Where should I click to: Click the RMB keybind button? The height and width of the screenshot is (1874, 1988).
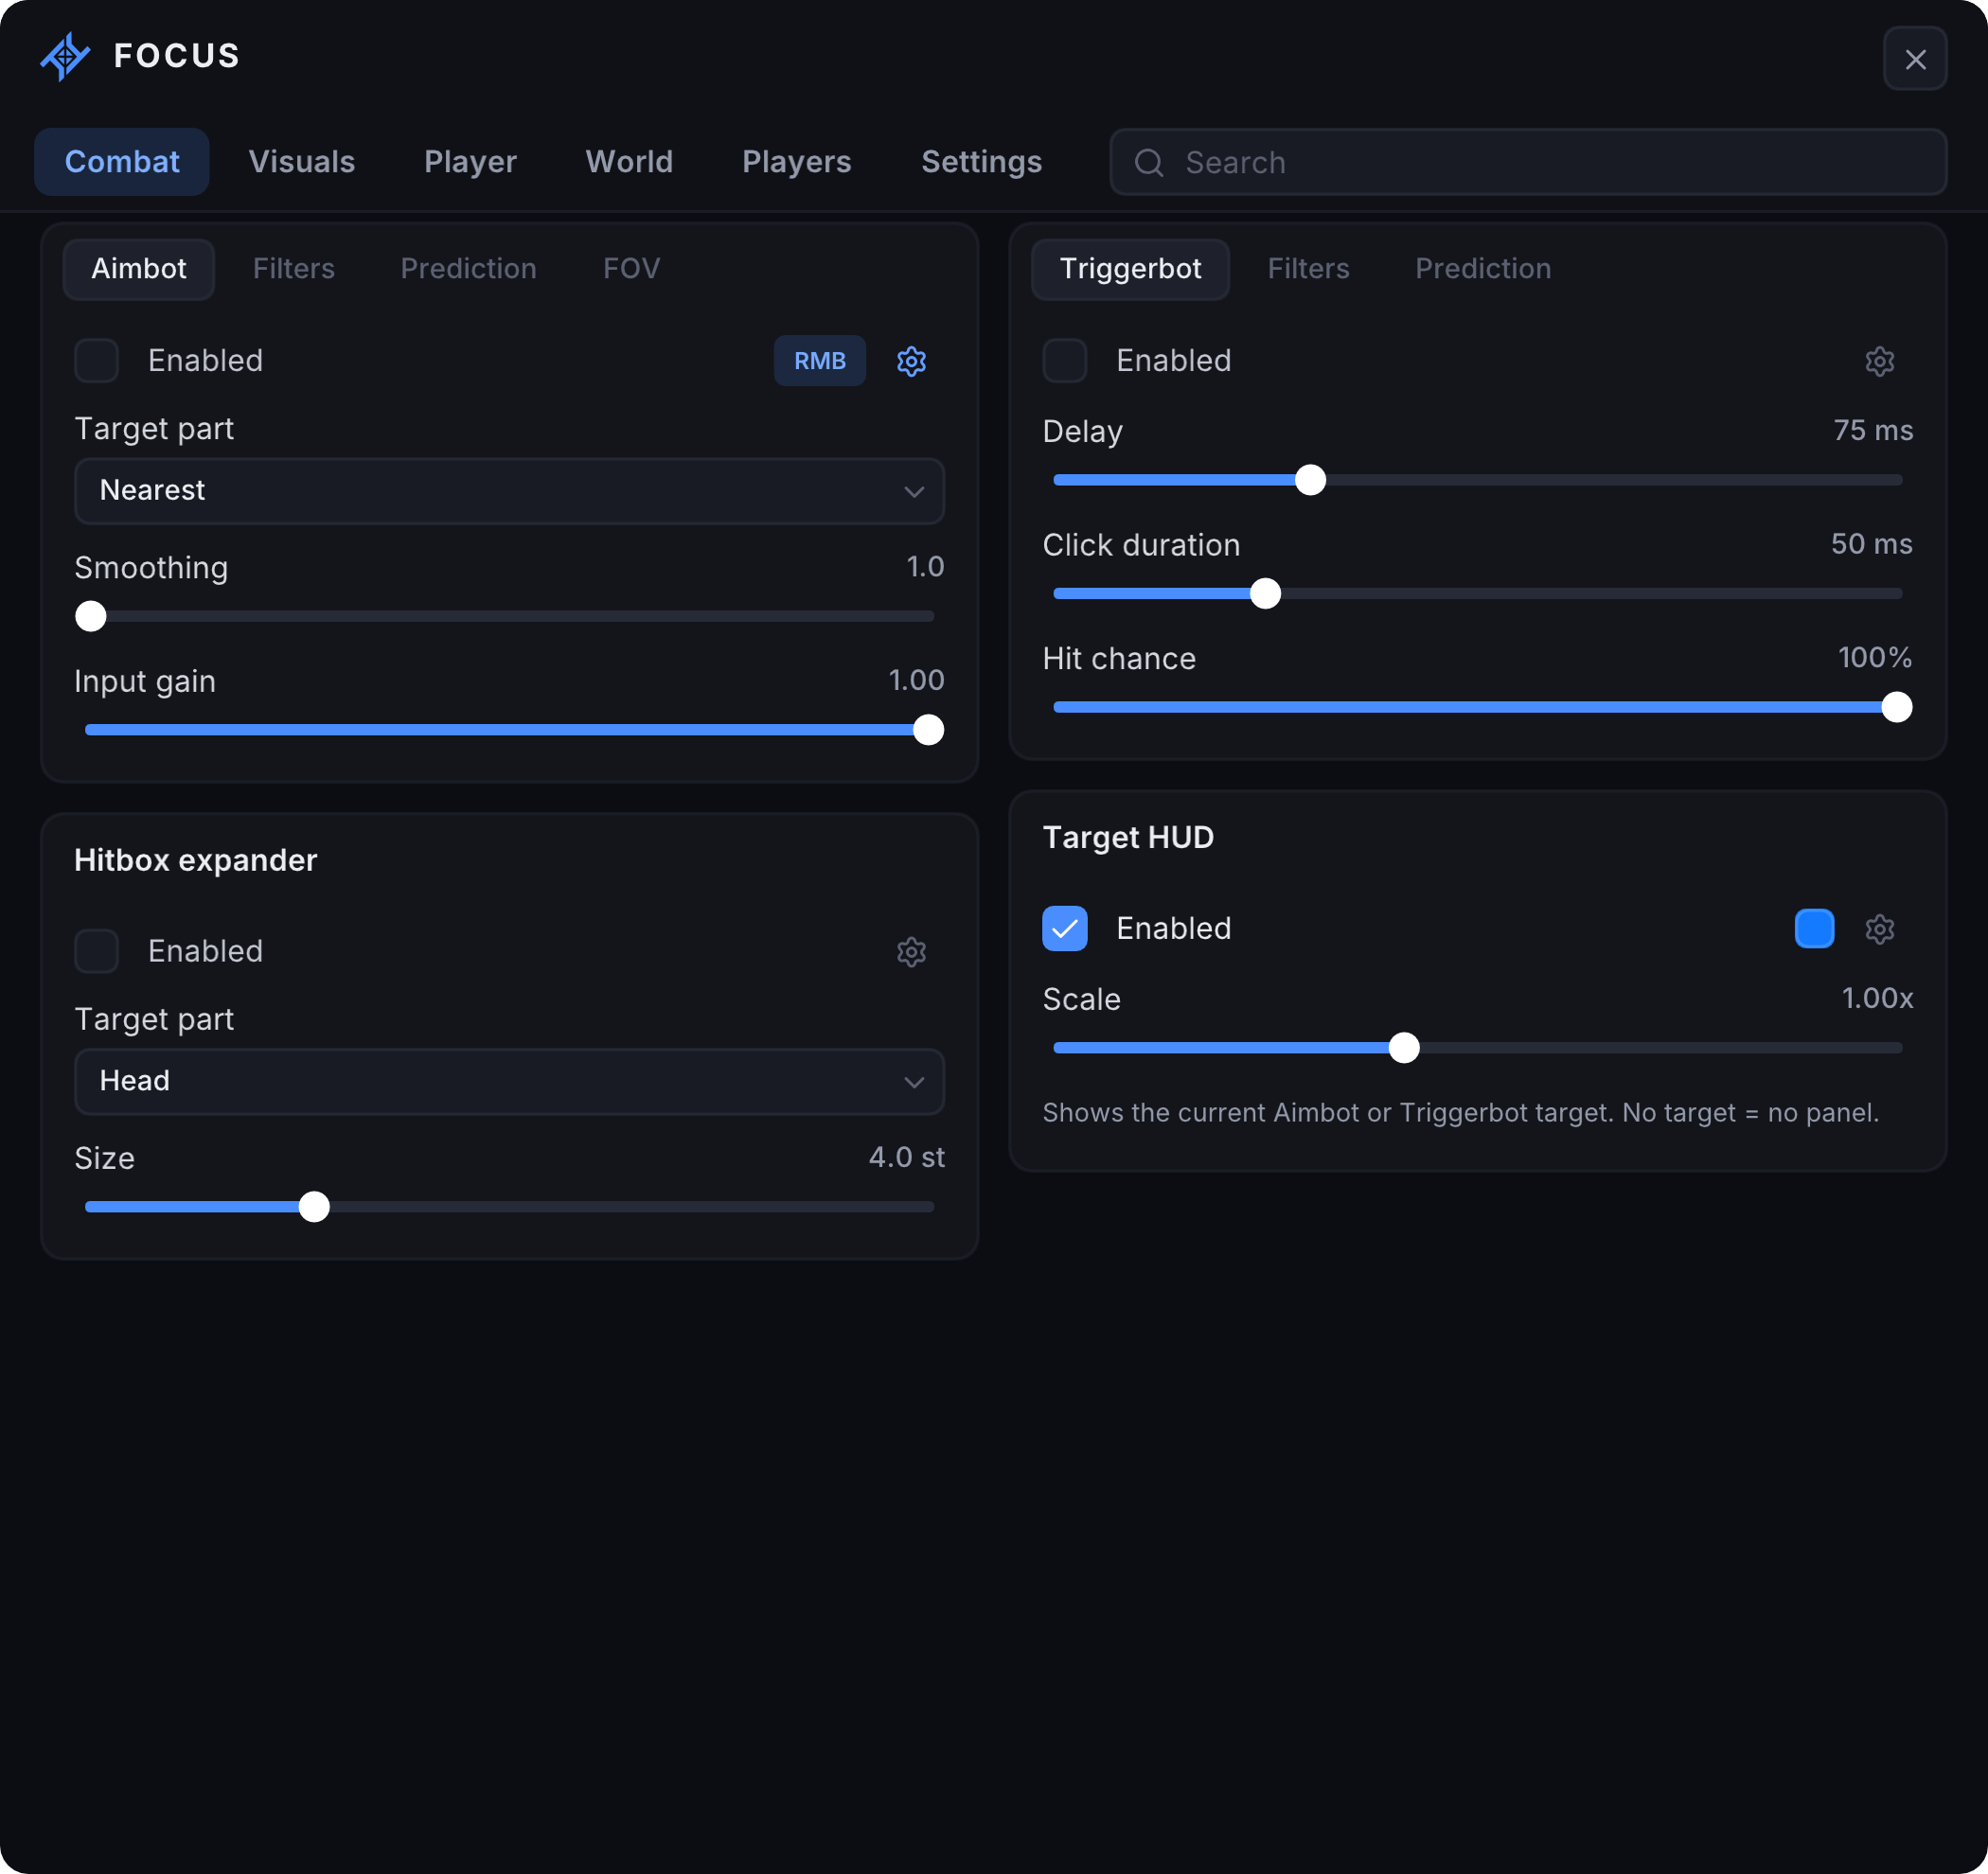[x=820, y=361]
